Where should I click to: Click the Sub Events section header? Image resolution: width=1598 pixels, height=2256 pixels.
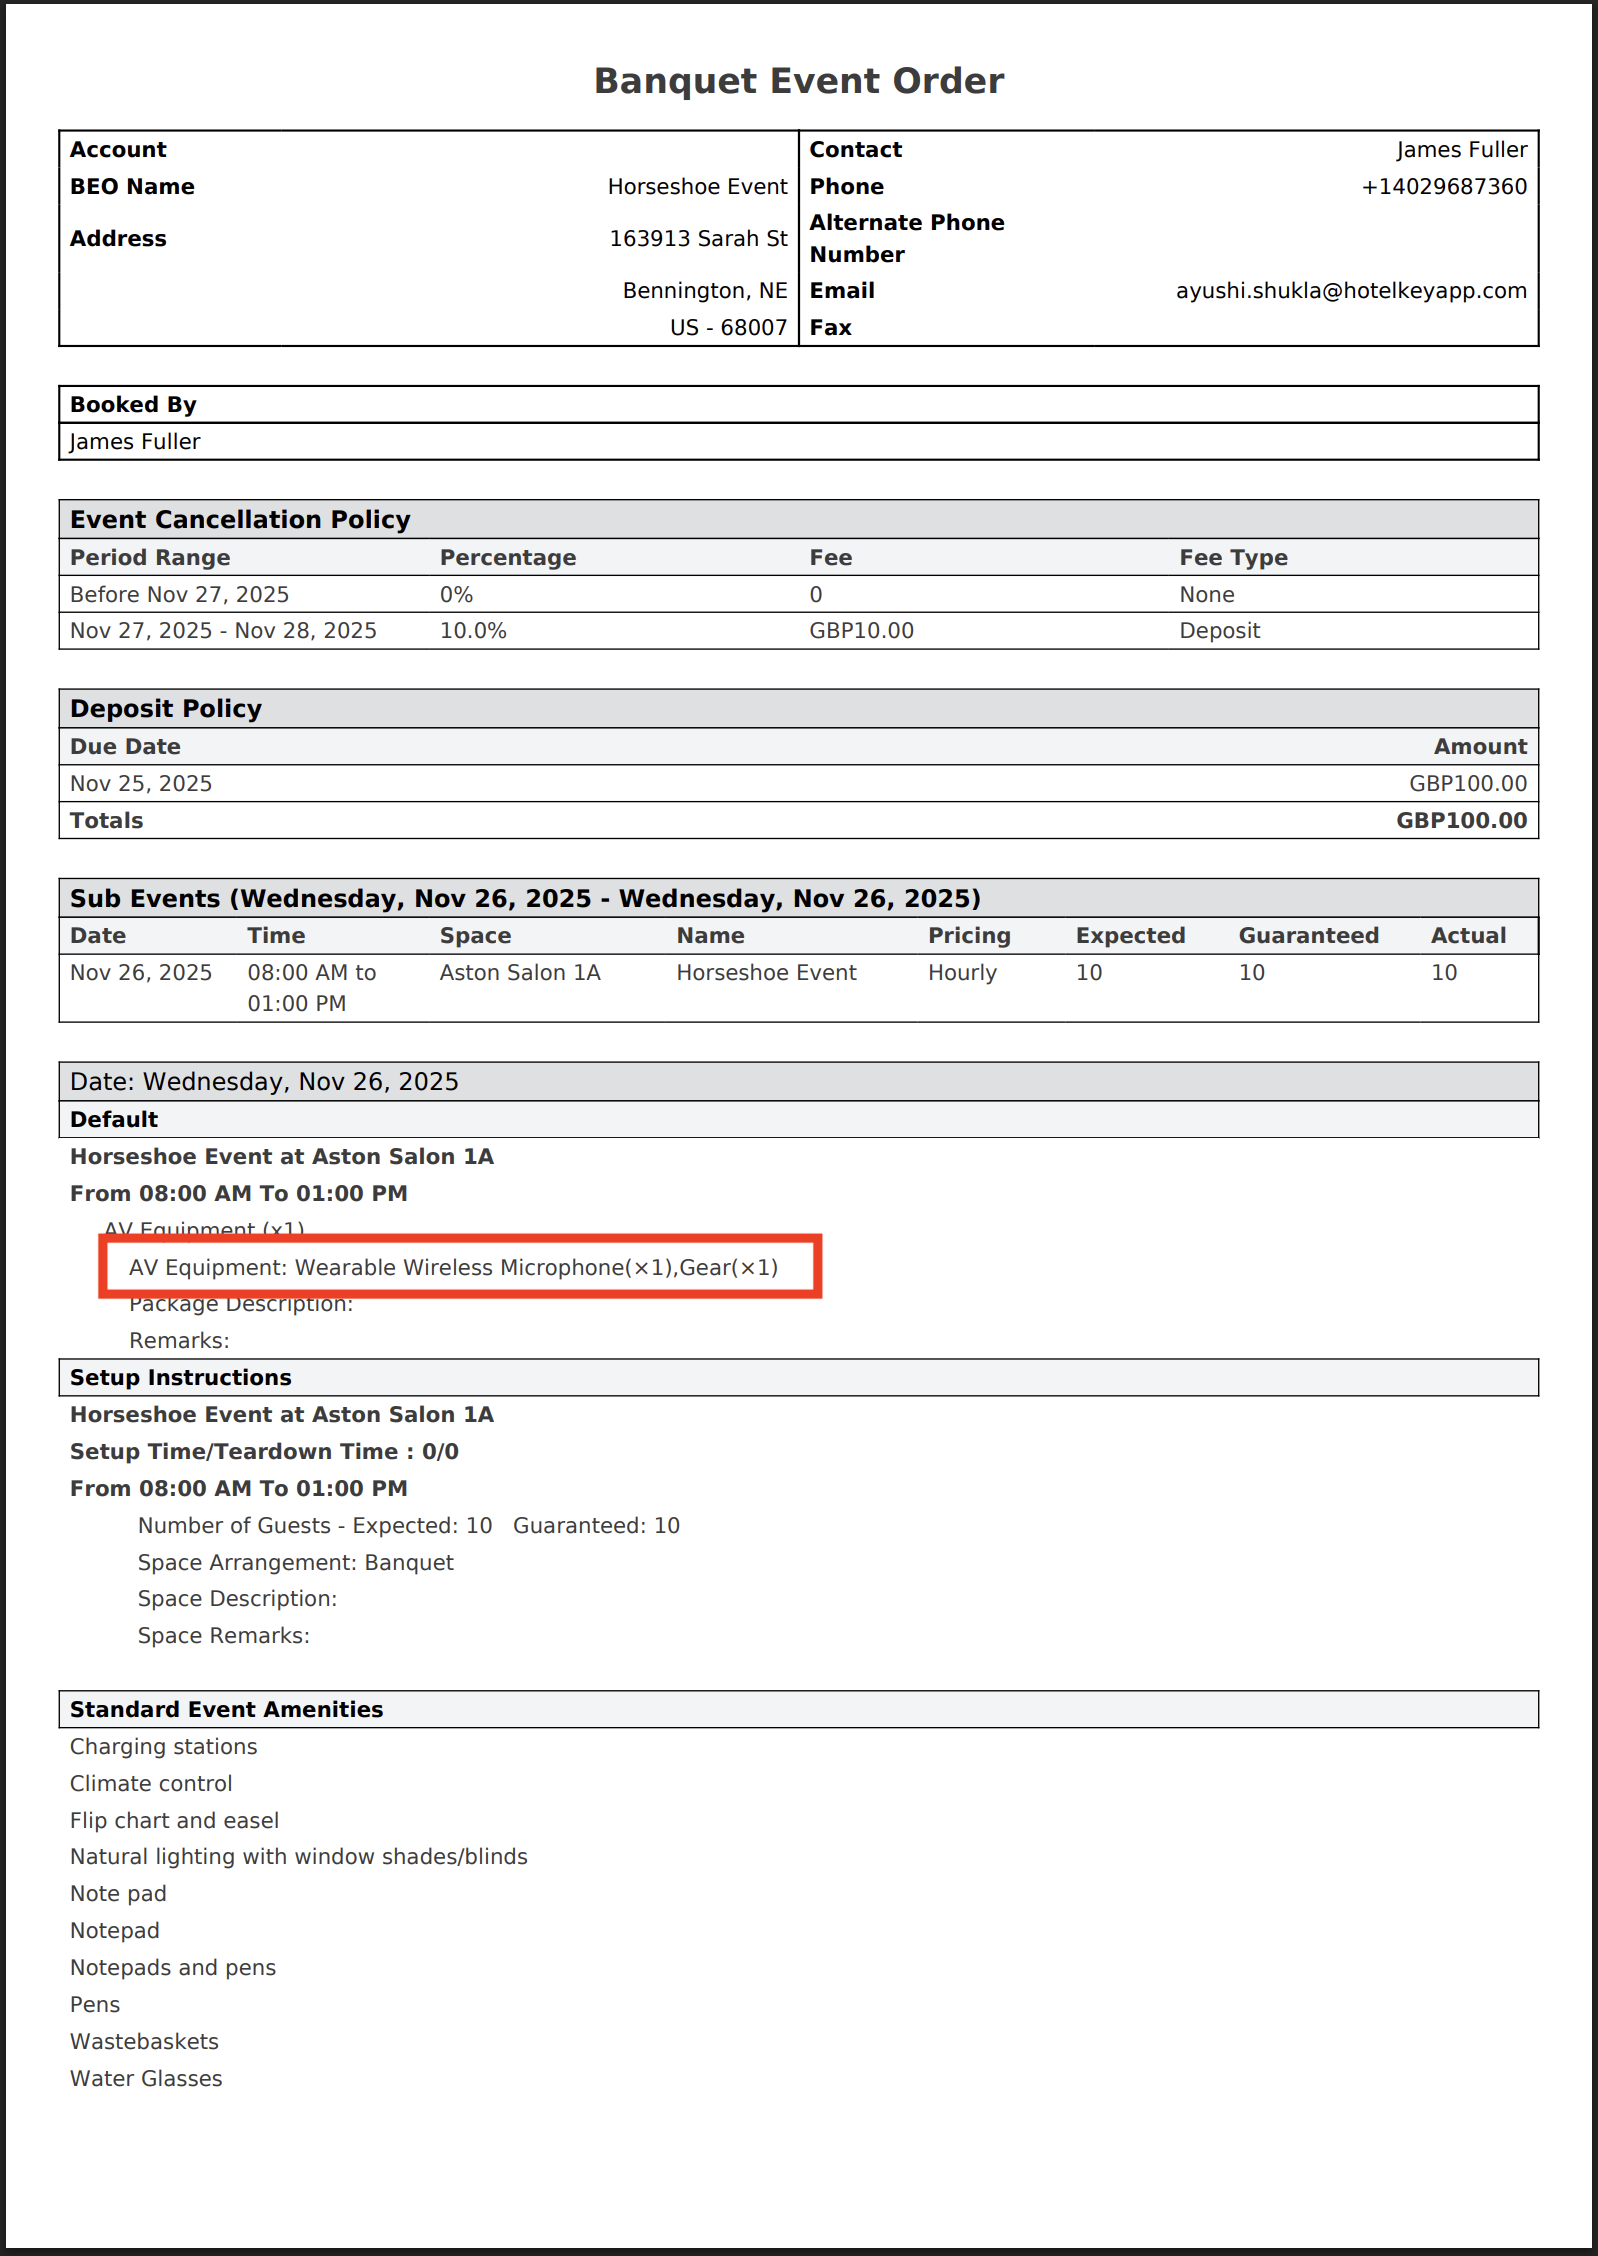coord(525,898)
